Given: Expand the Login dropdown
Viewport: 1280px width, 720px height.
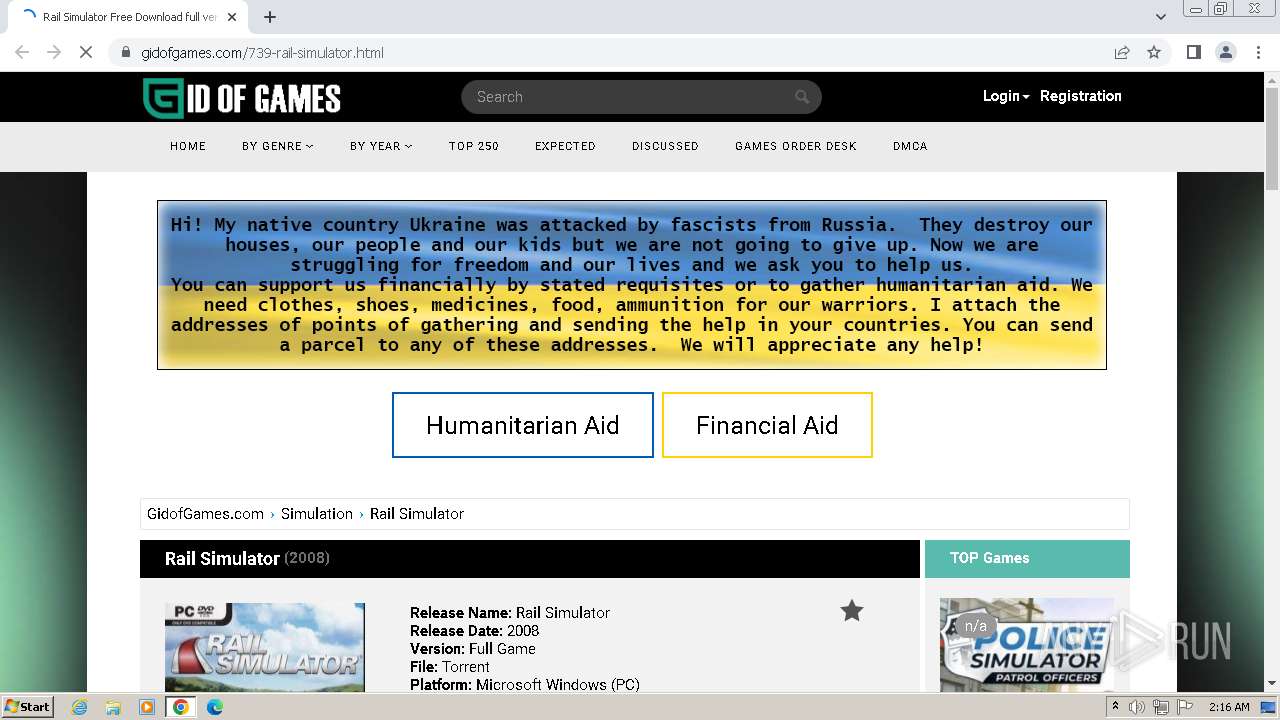Looking at the screenshot, I should [1006, 96].
